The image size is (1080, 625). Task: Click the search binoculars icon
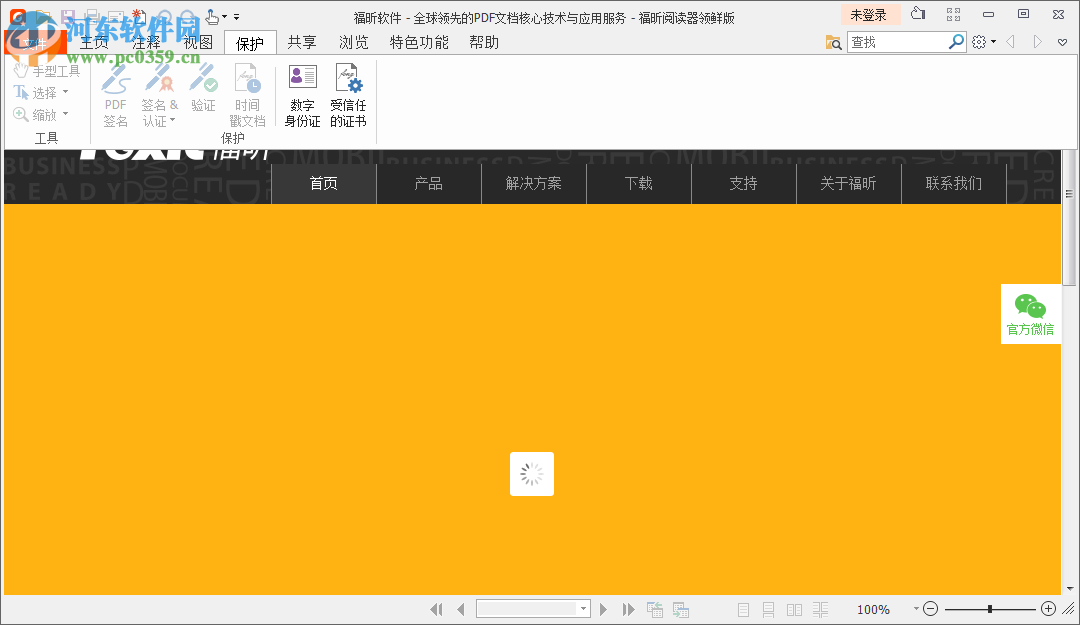point(834,43)
